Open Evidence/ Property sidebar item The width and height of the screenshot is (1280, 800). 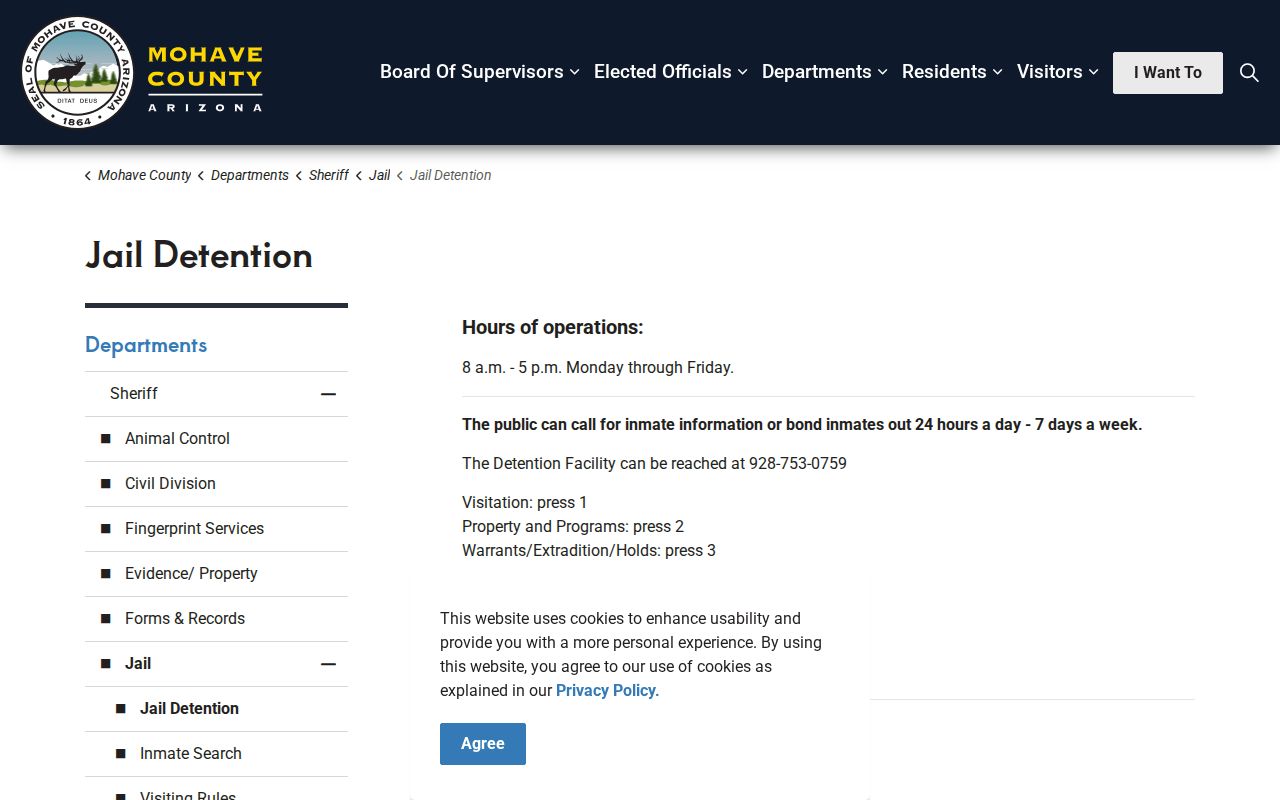click(x=191, y=574)
